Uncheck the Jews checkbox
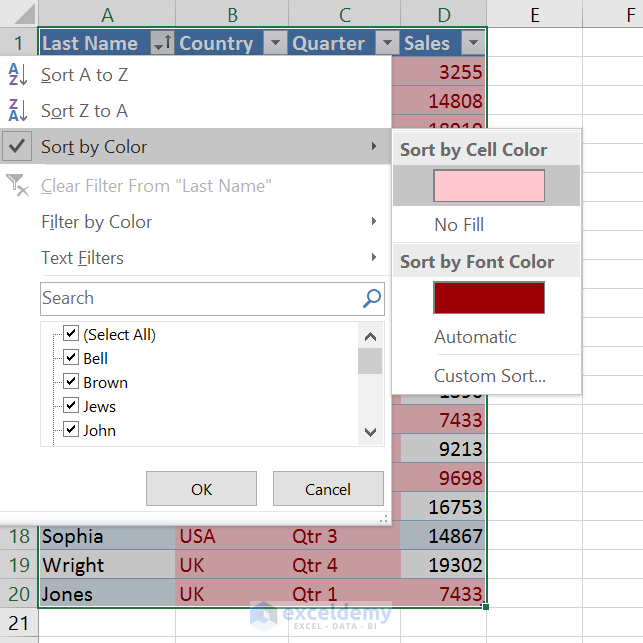This screenshot has width=643, height=643. click(x=71, y=405)
